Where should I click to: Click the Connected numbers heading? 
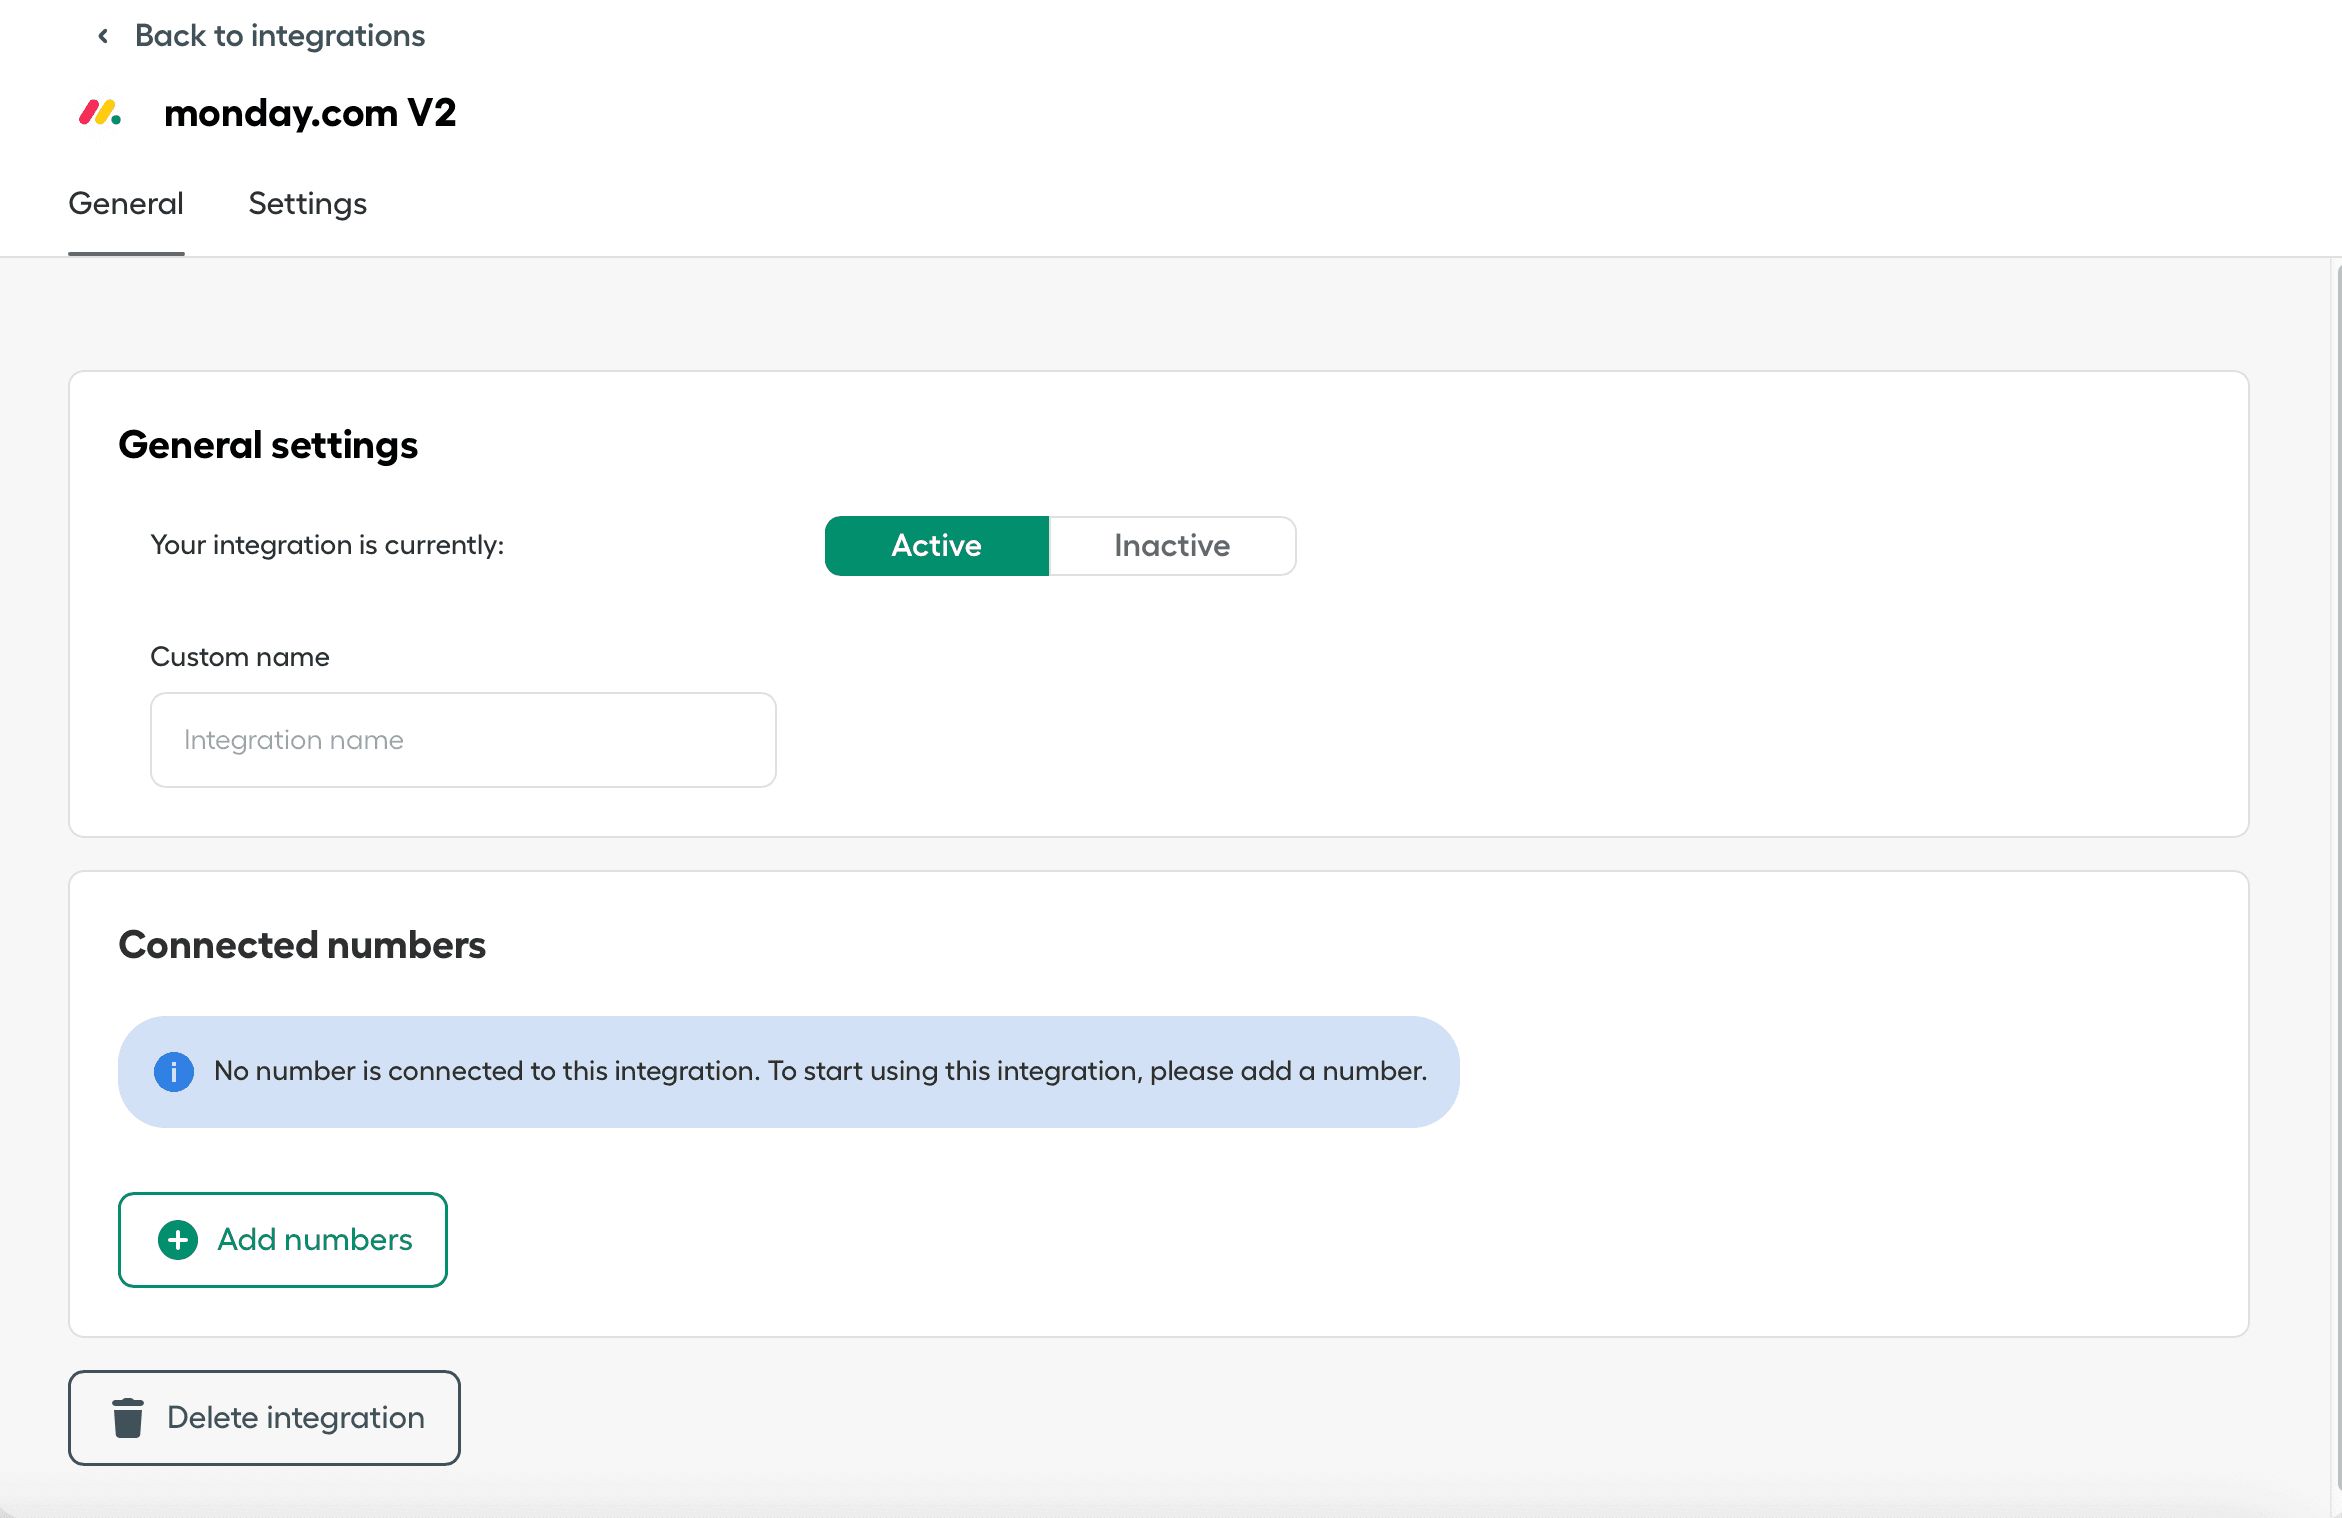tap(302, 945)
